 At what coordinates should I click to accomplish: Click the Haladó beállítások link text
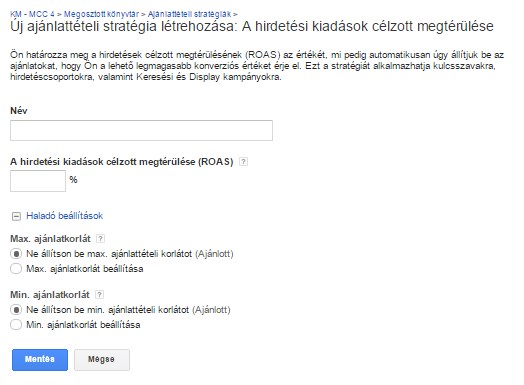[x=64, y=216]
